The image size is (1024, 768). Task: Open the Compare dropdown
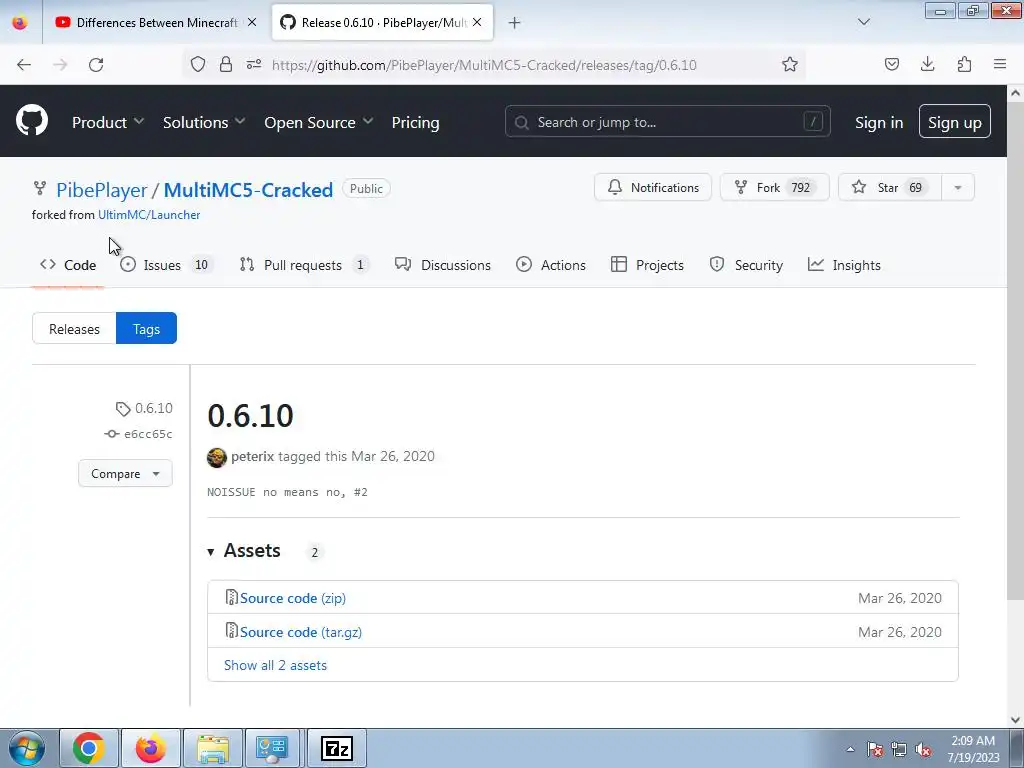coord(125,473)
